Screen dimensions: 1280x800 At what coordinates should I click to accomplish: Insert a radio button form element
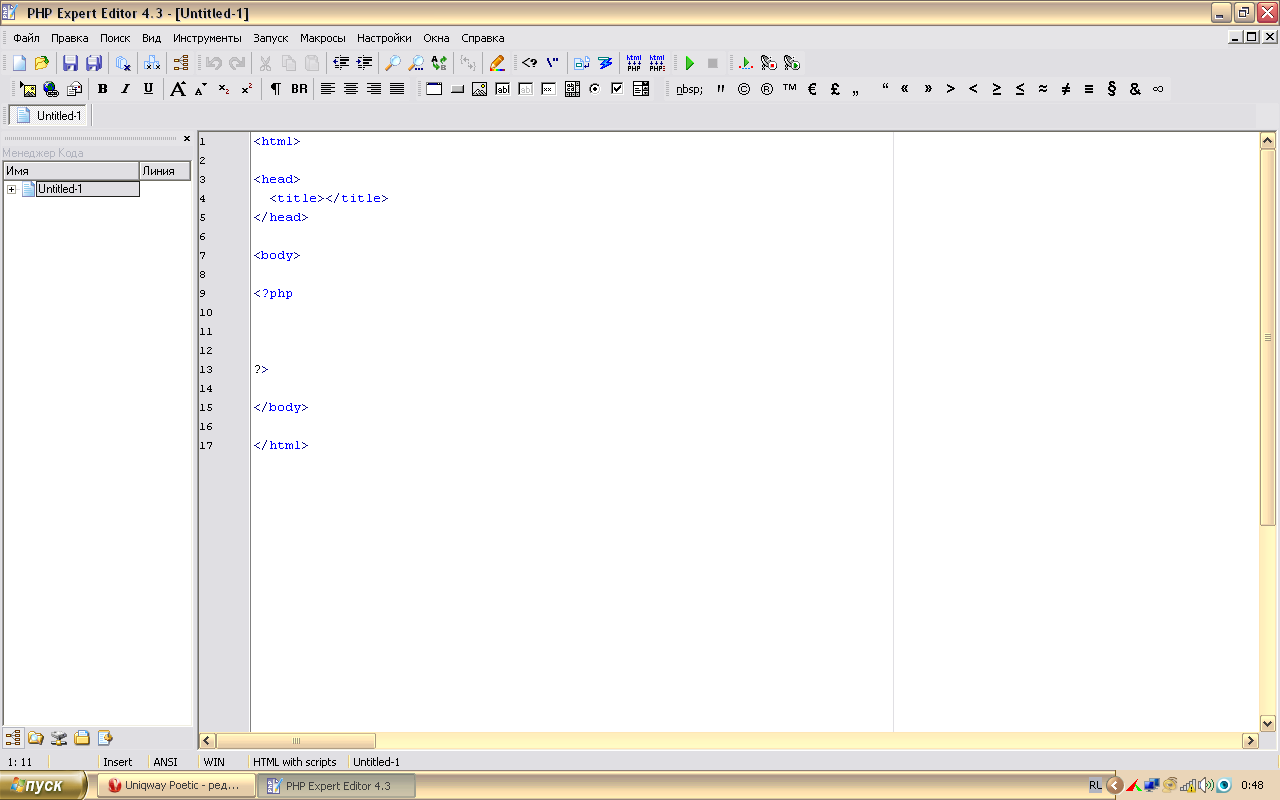[594, 89]
